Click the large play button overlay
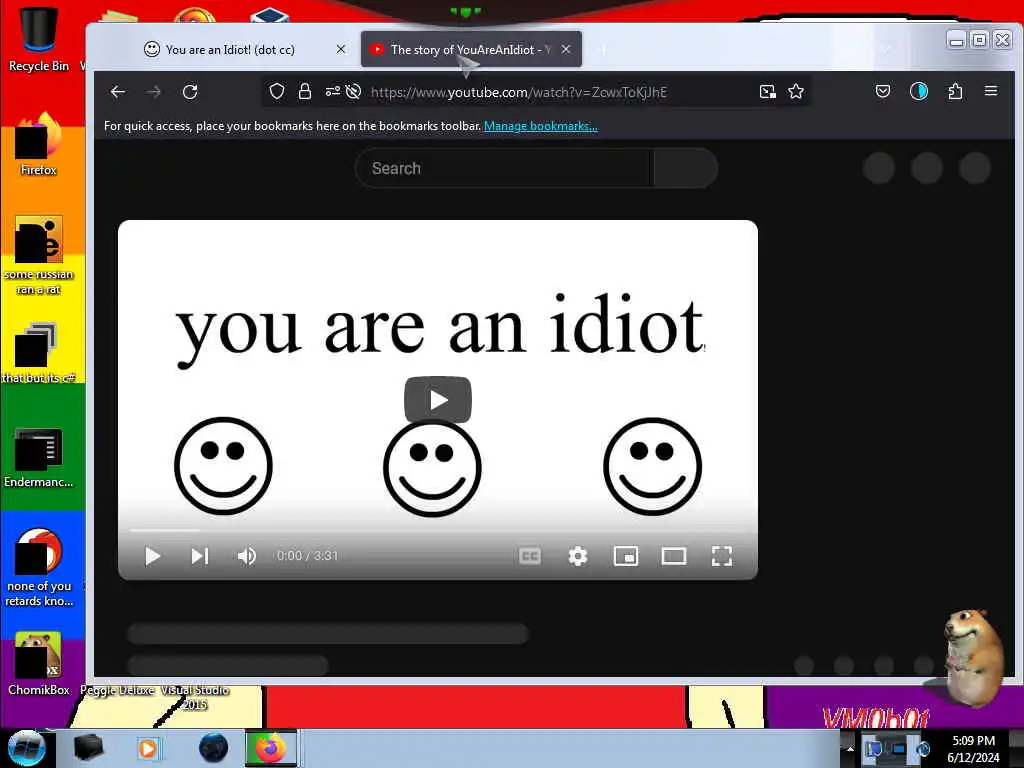The image size is (1024, 768). (x=438, y=400)
